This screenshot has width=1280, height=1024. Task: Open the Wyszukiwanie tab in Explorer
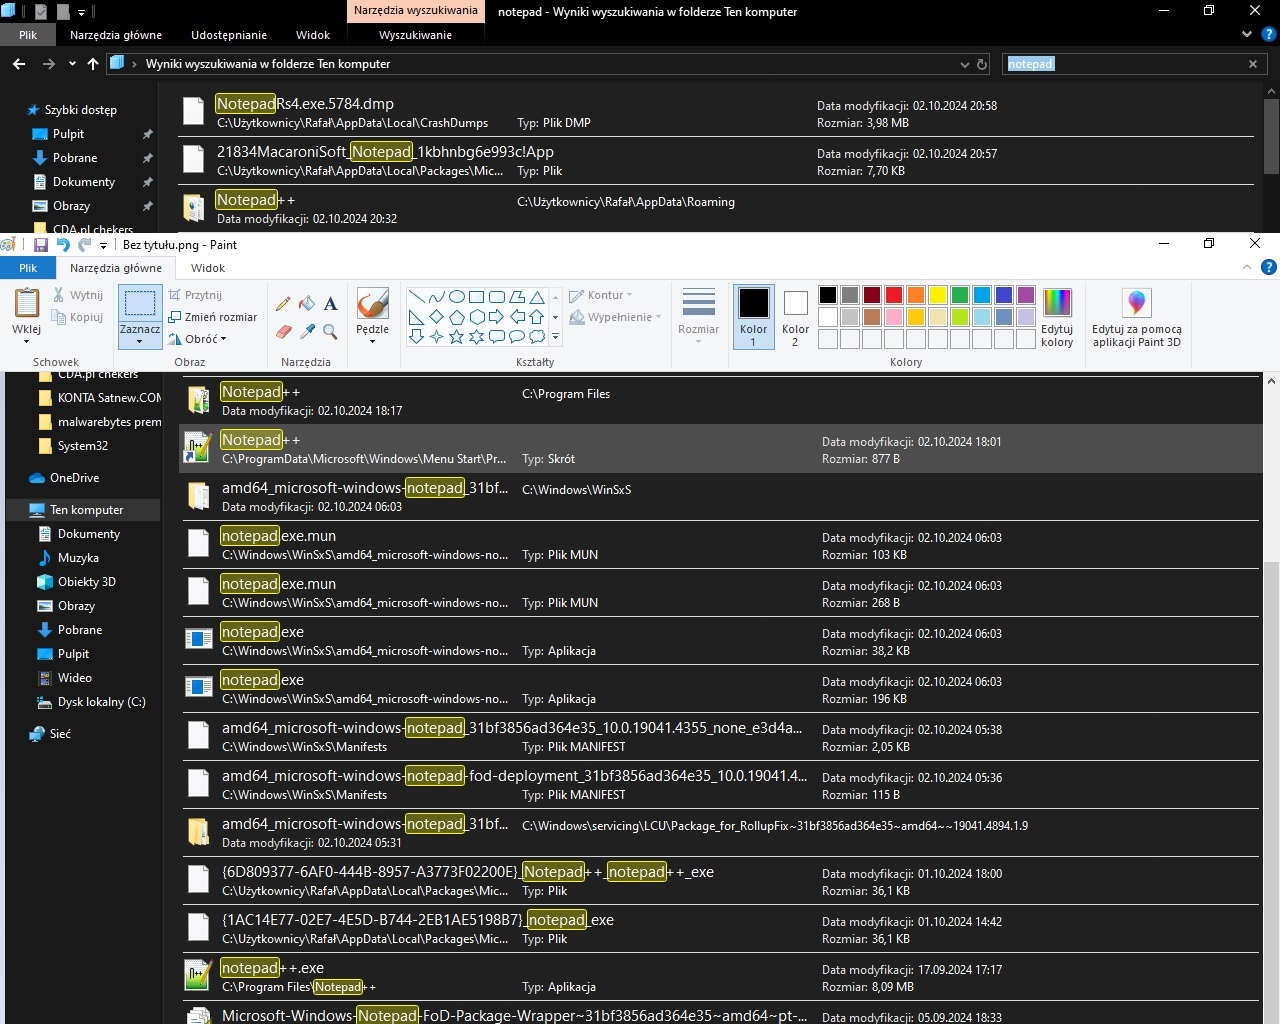(x=415, y=35)
